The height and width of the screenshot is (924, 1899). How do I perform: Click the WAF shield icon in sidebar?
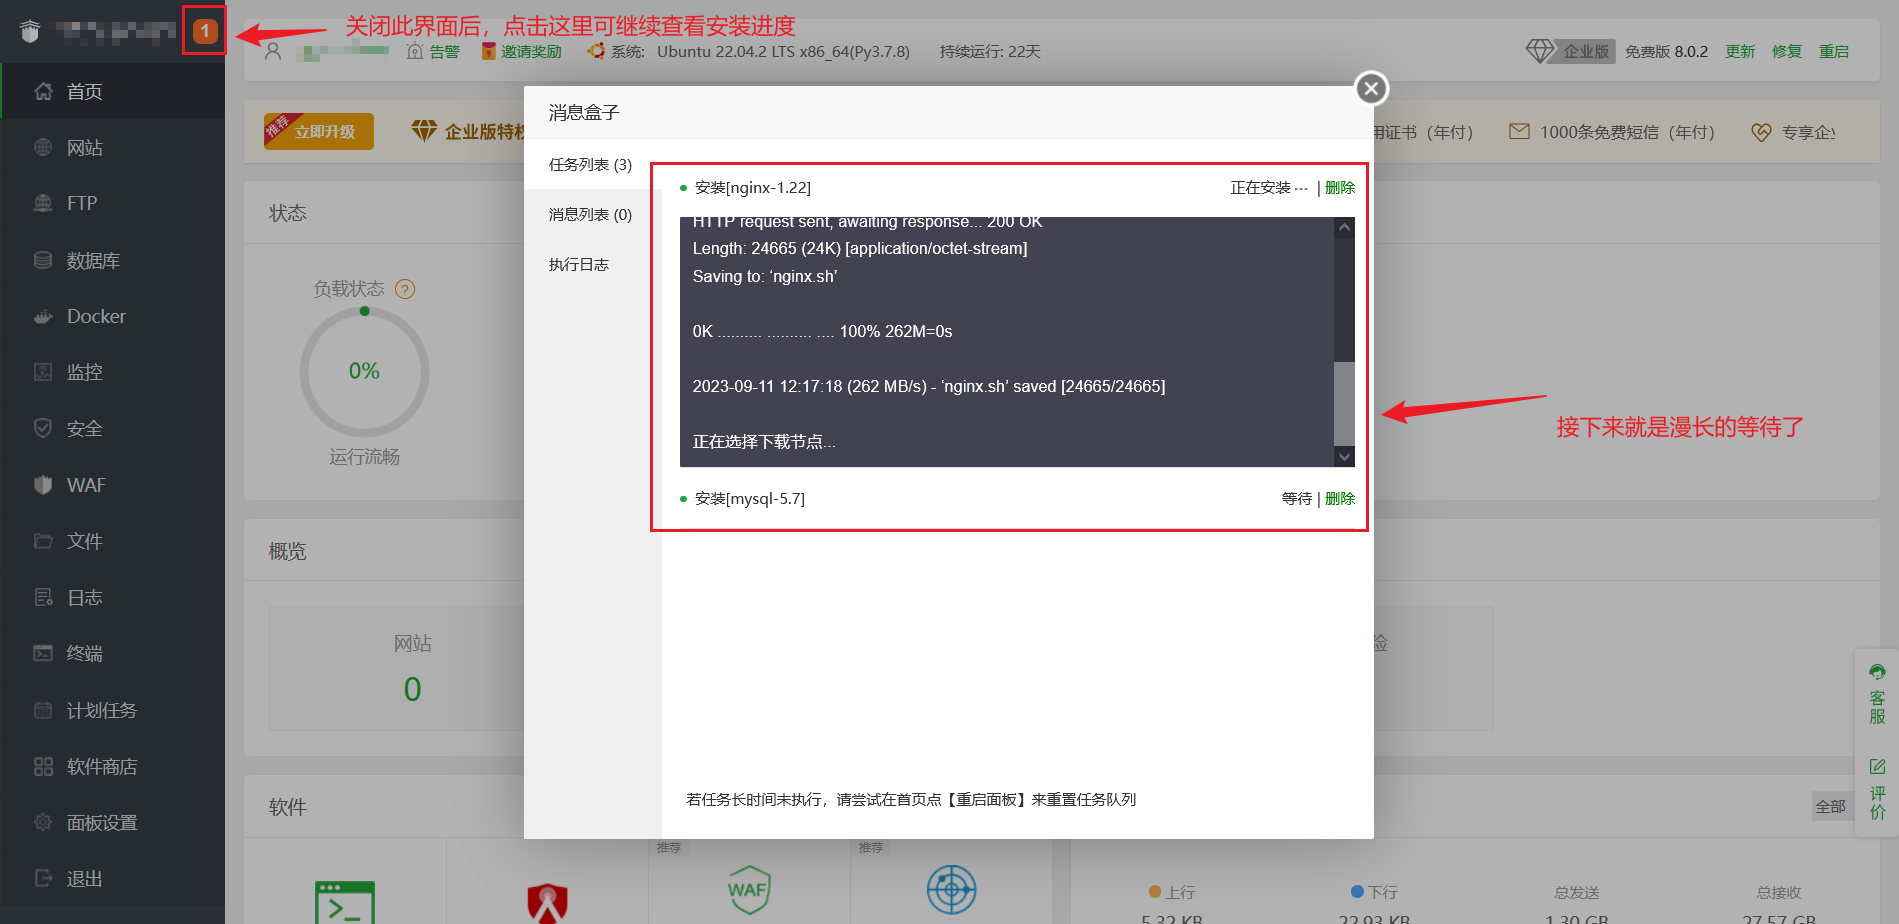tap(43, 485)
